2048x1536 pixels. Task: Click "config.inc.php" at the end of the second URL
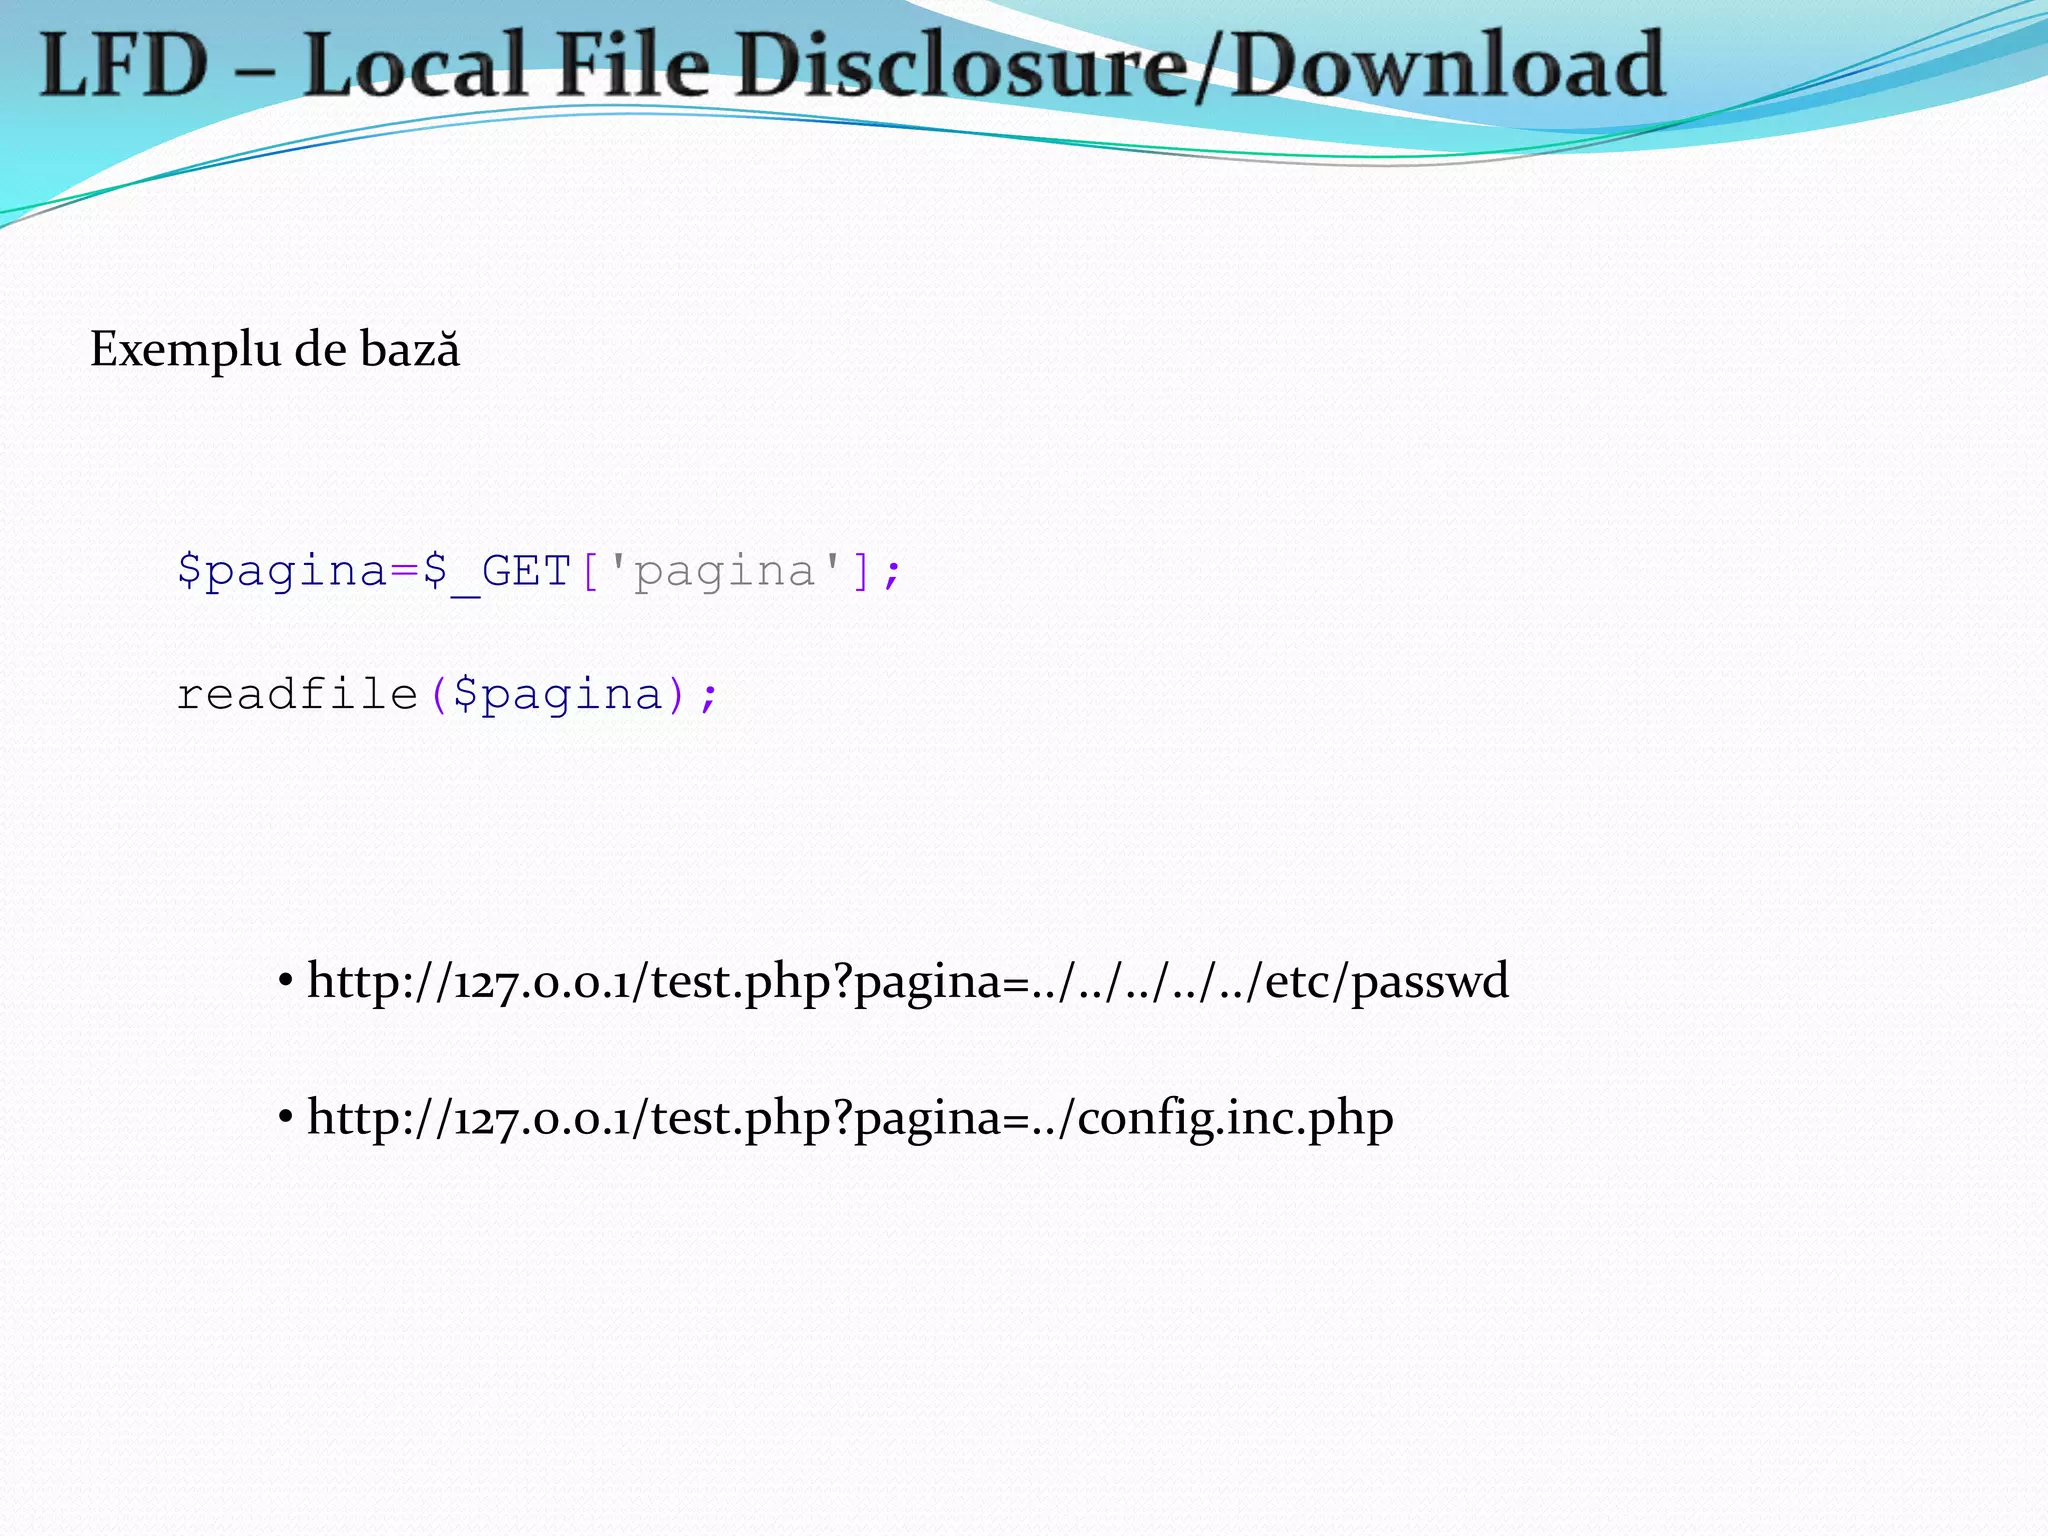coord(1235,1118)
